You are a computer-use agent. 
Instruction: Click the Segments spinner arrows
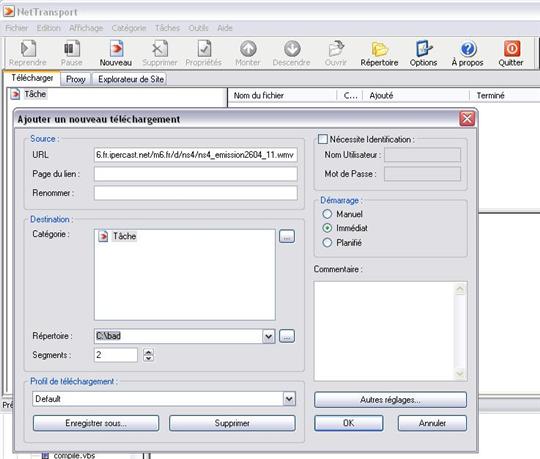click(x=148, y=355)
